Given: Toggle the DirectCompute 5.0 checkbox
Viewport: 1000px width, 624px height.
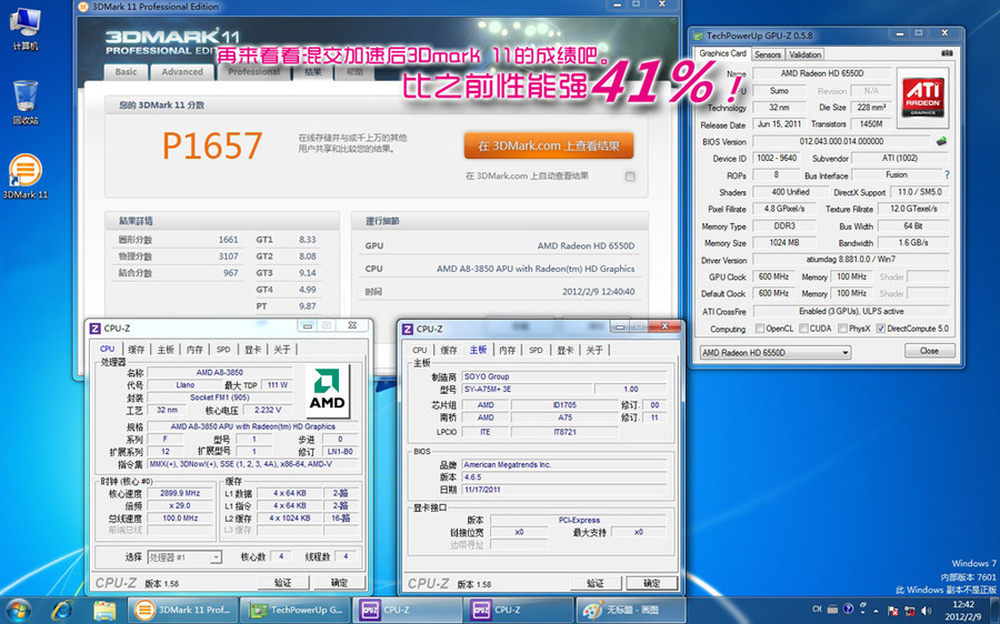Looking at the screenshot, I should pyautogui.click(x=879, y=328).
